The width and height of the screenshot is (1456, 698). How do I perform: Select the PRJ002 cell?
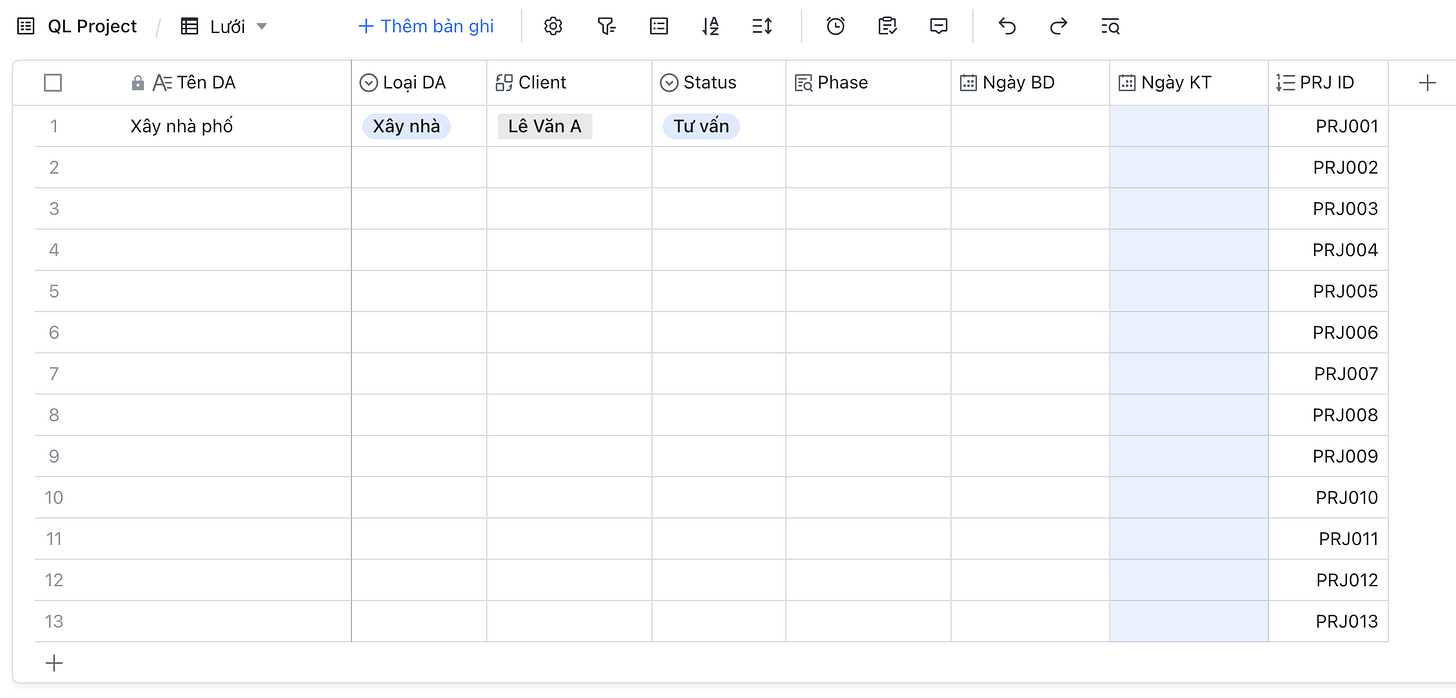(1328, 167)
